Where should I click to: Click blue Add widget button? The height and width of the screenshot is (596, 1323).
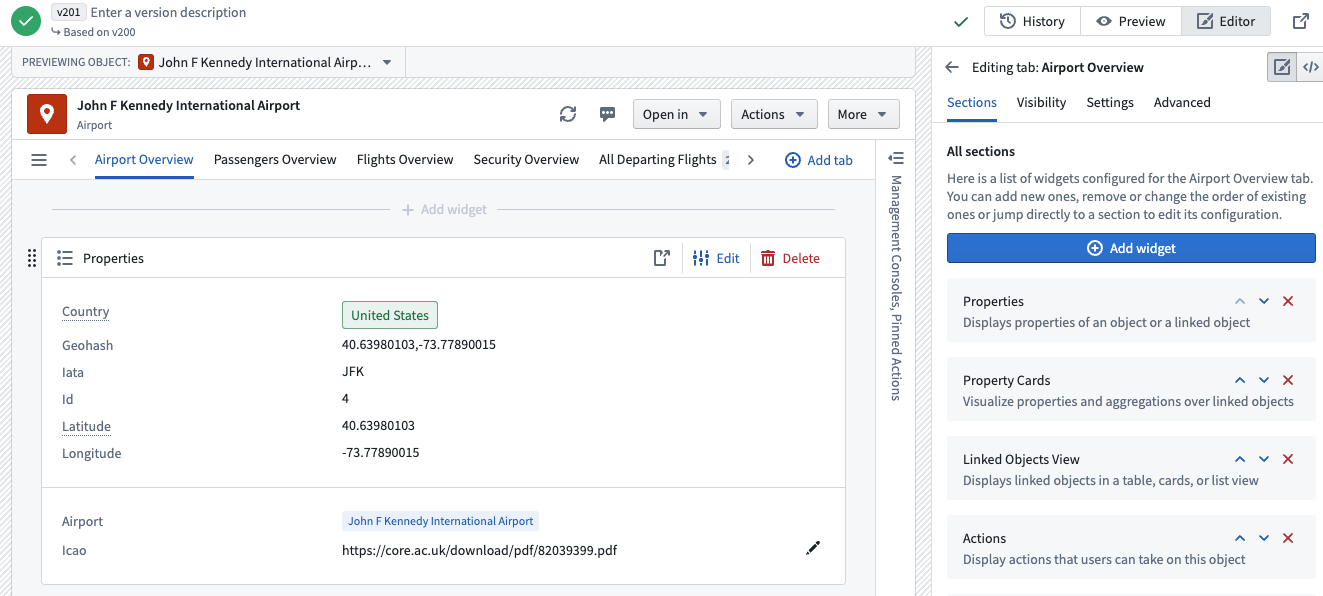tap(1131, 248)
